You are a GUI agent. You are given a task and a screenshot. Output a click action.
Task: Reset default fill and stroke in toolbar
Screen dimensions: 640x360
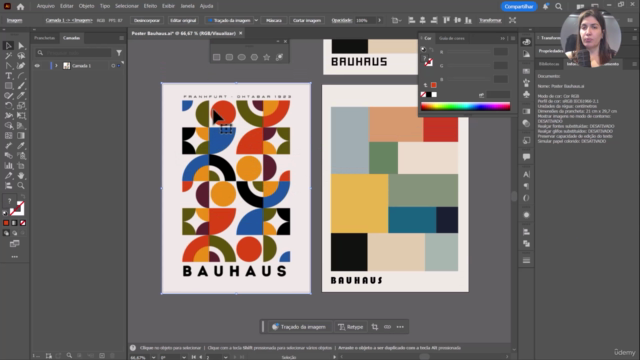coord(5,213)
